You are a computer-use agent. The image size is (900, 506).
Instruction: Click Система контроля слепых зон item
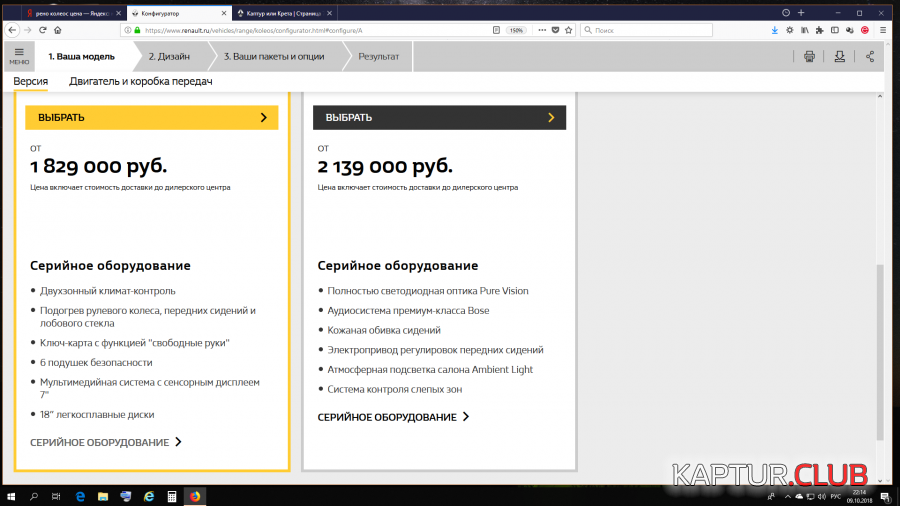[x=394, y=389]
